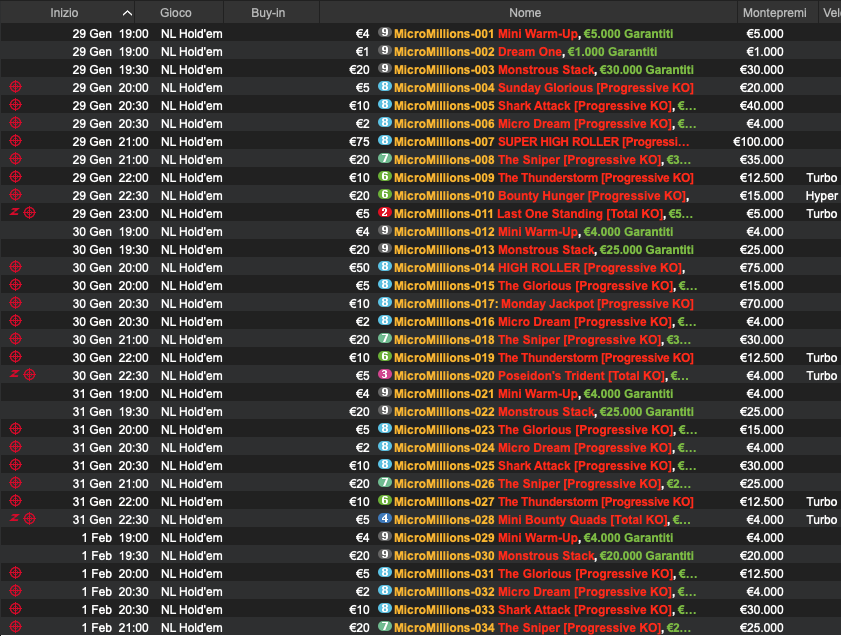Click the €40.000 prize pool of Shark Attack
The width and height of the screenshot is (841, 636).
762,106
